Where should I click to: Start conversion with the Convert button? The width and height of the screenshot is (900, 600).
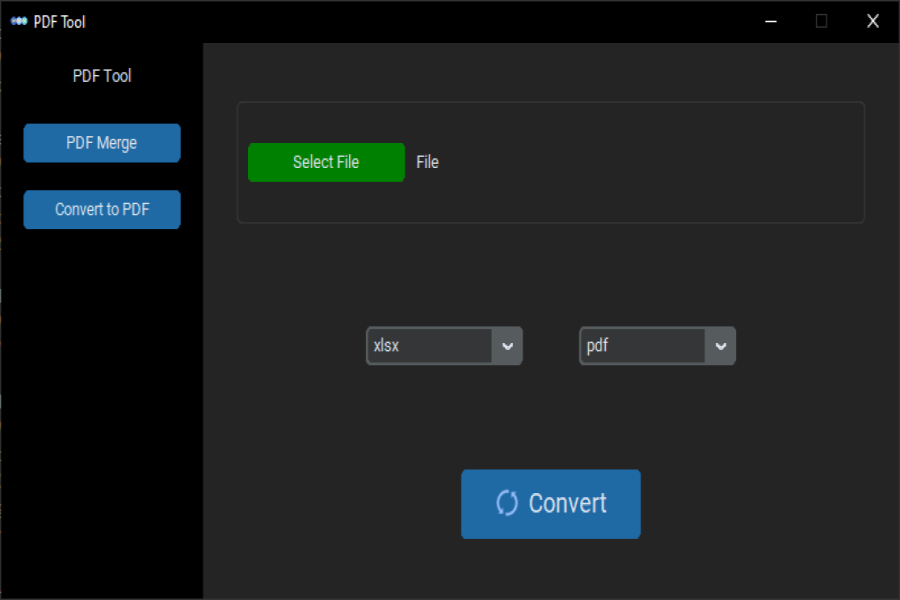(550, 504)
